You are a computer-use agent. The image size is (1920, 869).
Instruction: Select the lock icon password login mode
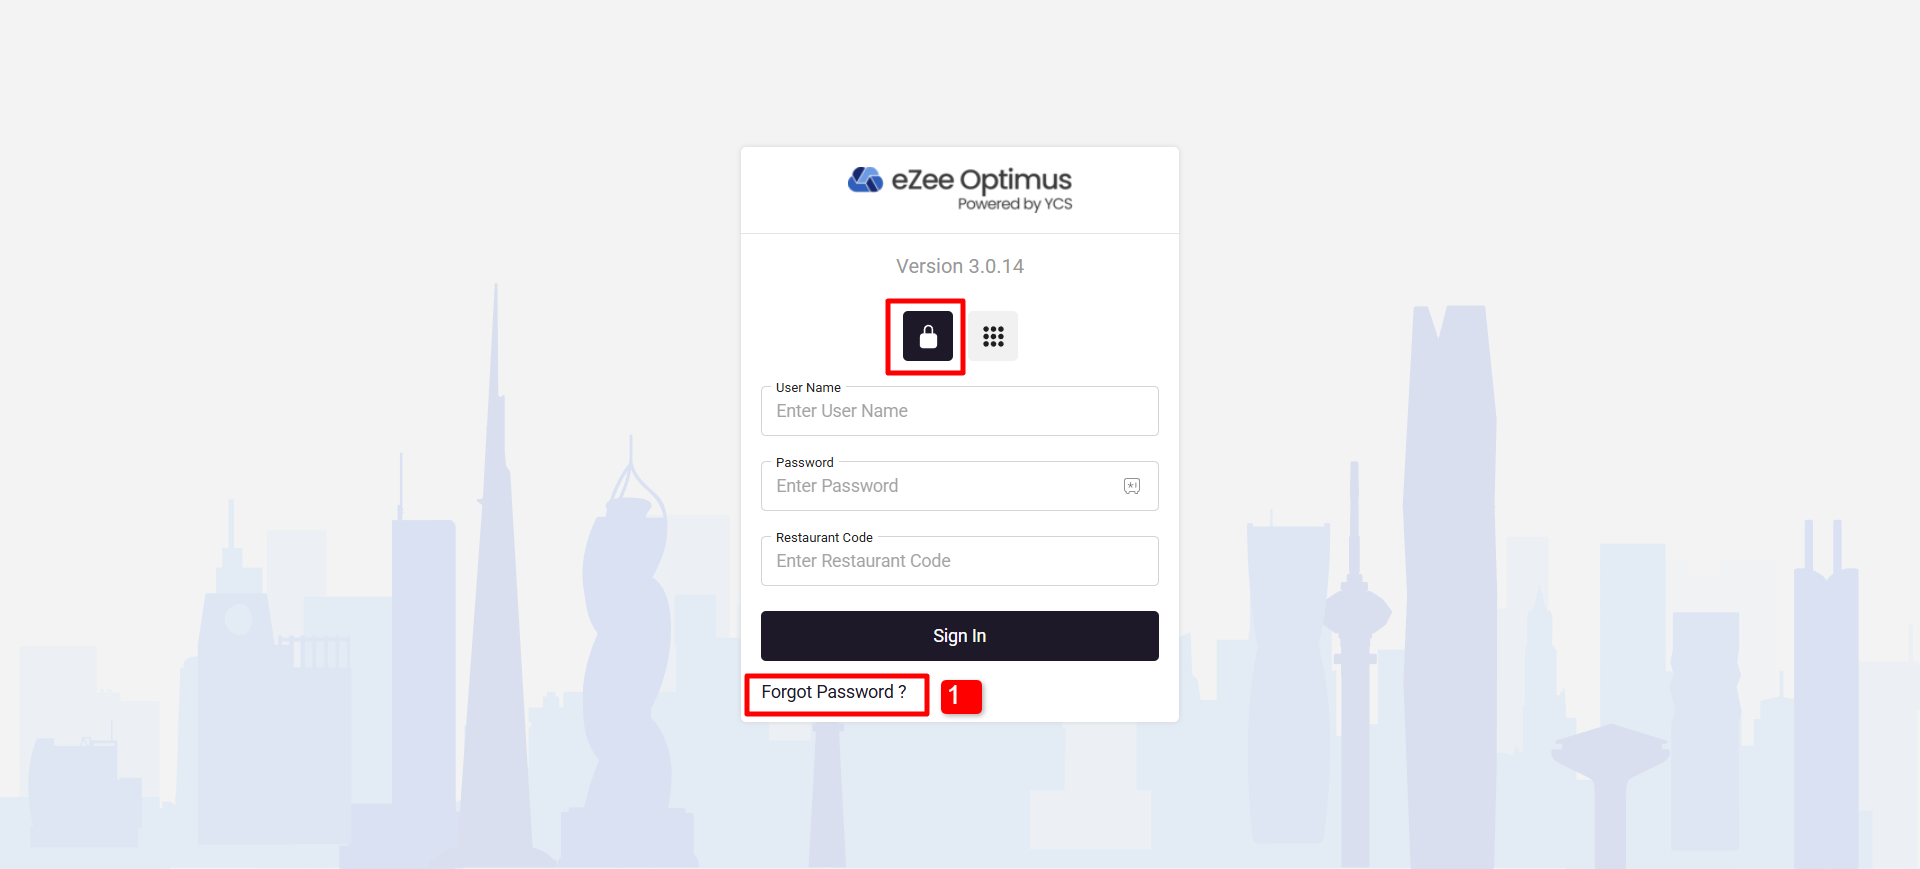(x=928, y=336)
